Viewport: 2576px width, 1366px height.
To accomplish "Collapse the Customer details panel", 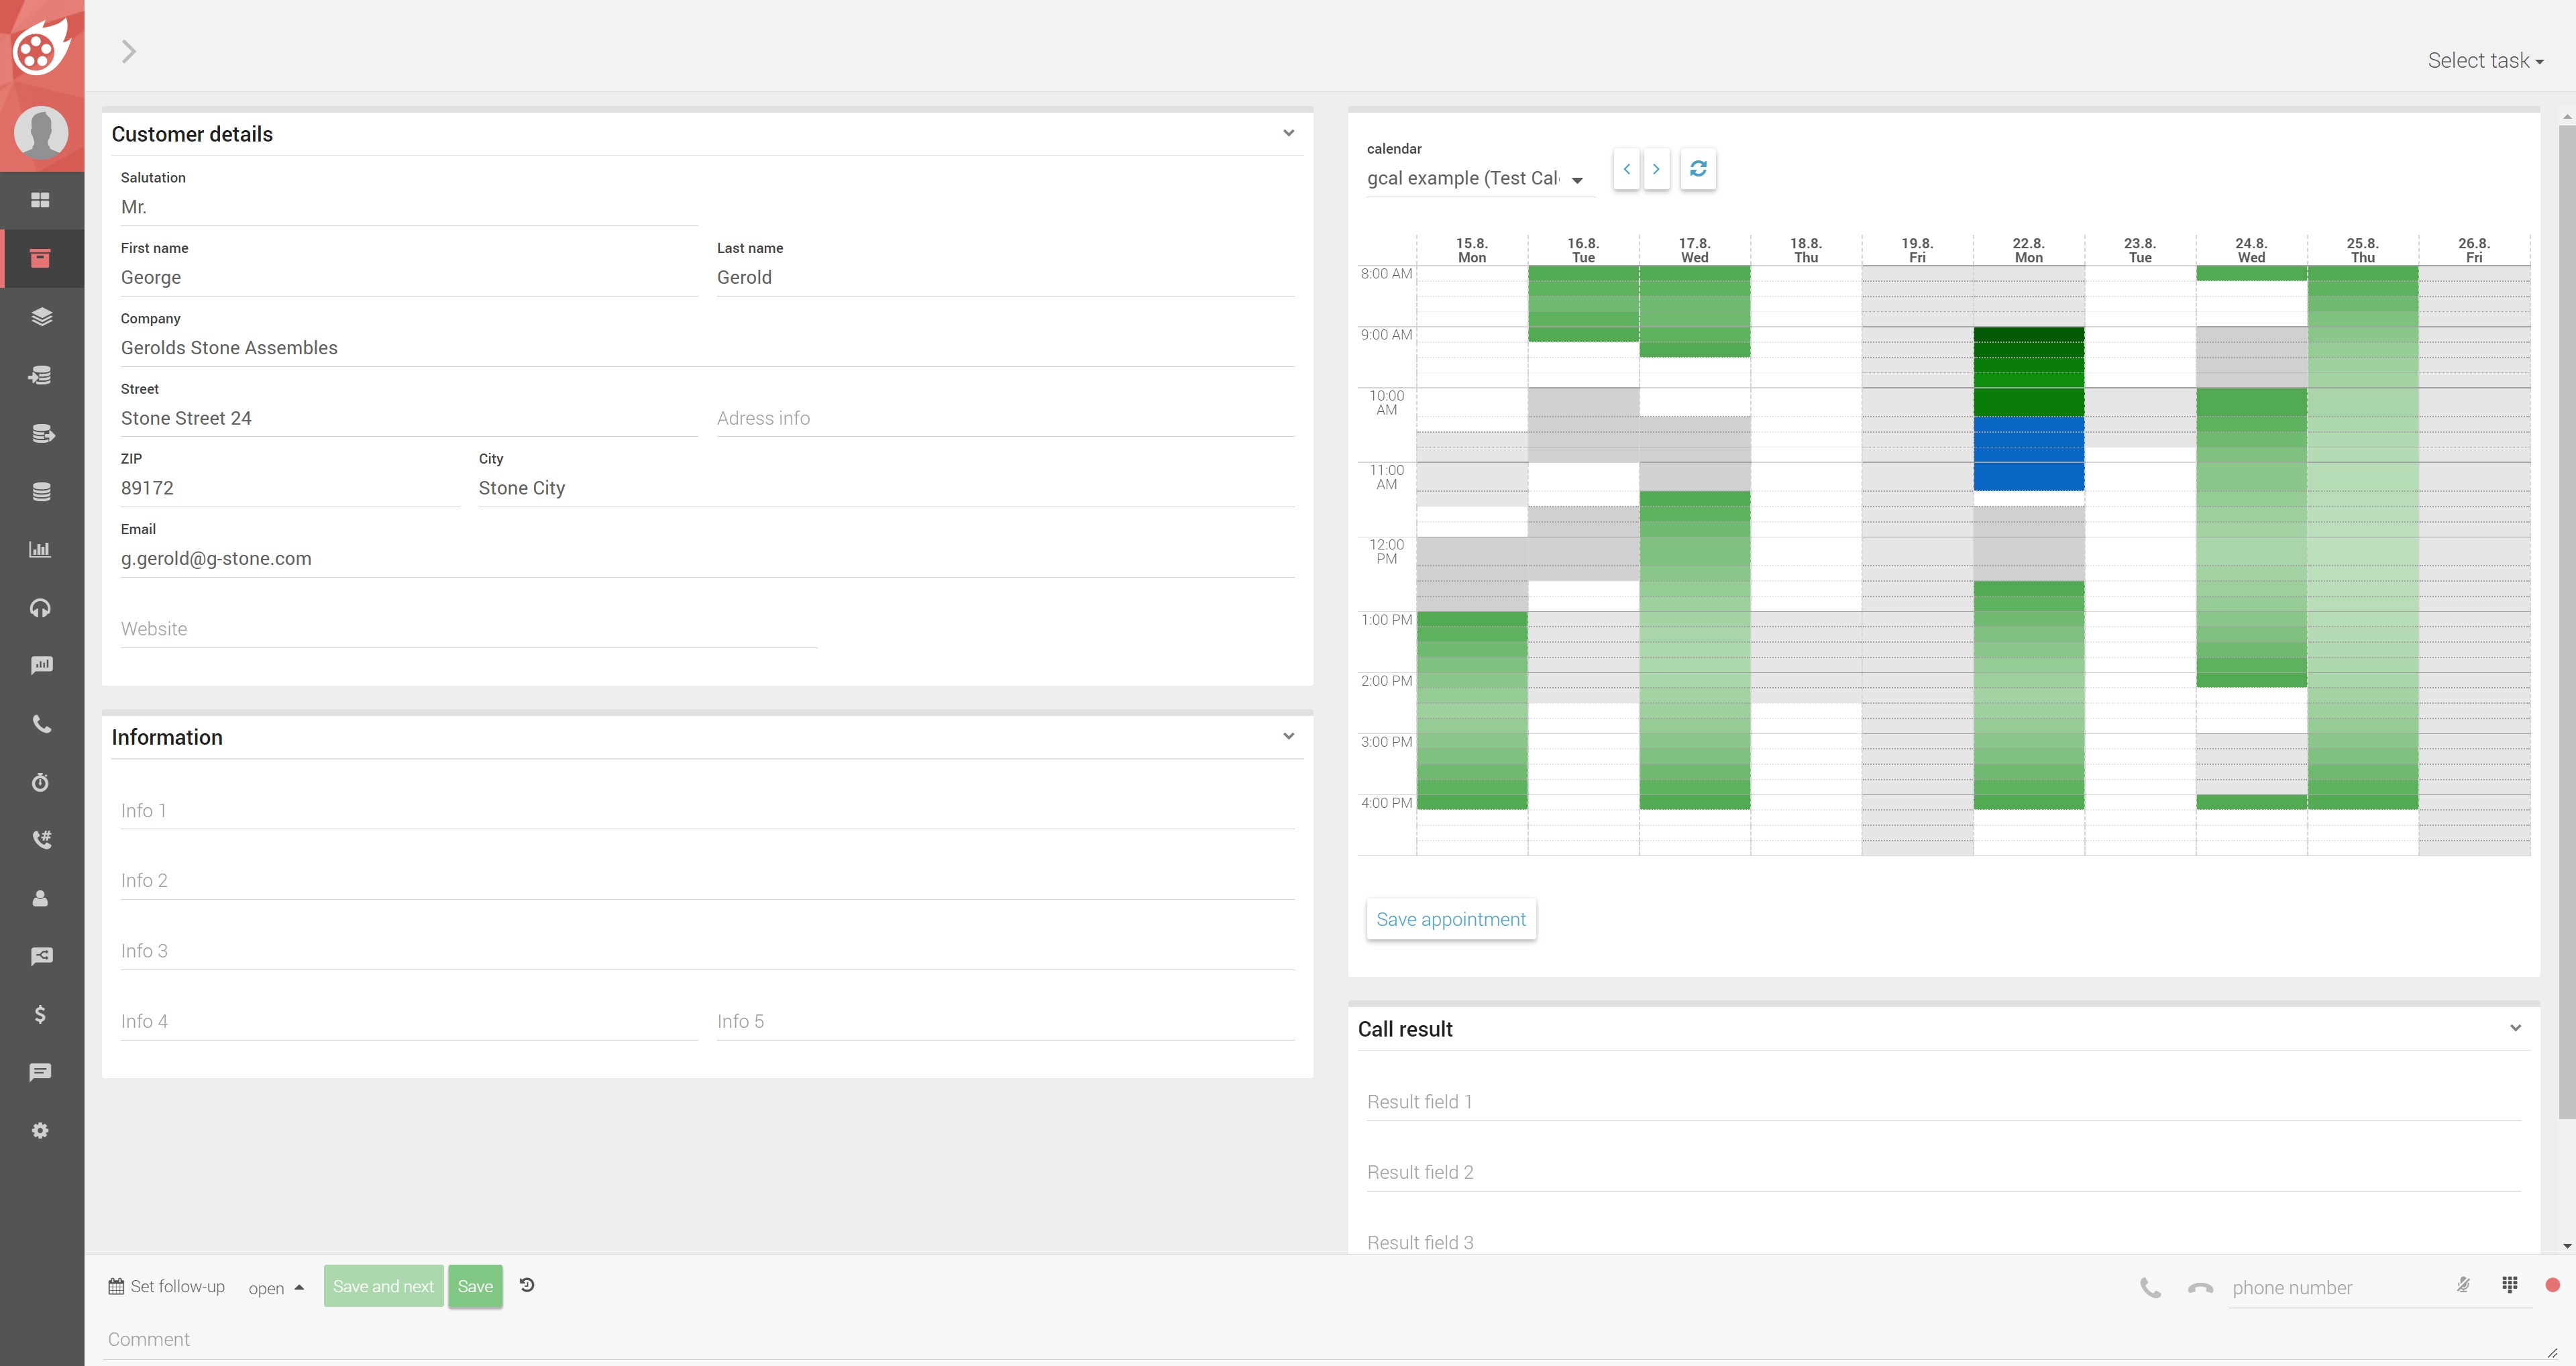I will point(1288,133).
